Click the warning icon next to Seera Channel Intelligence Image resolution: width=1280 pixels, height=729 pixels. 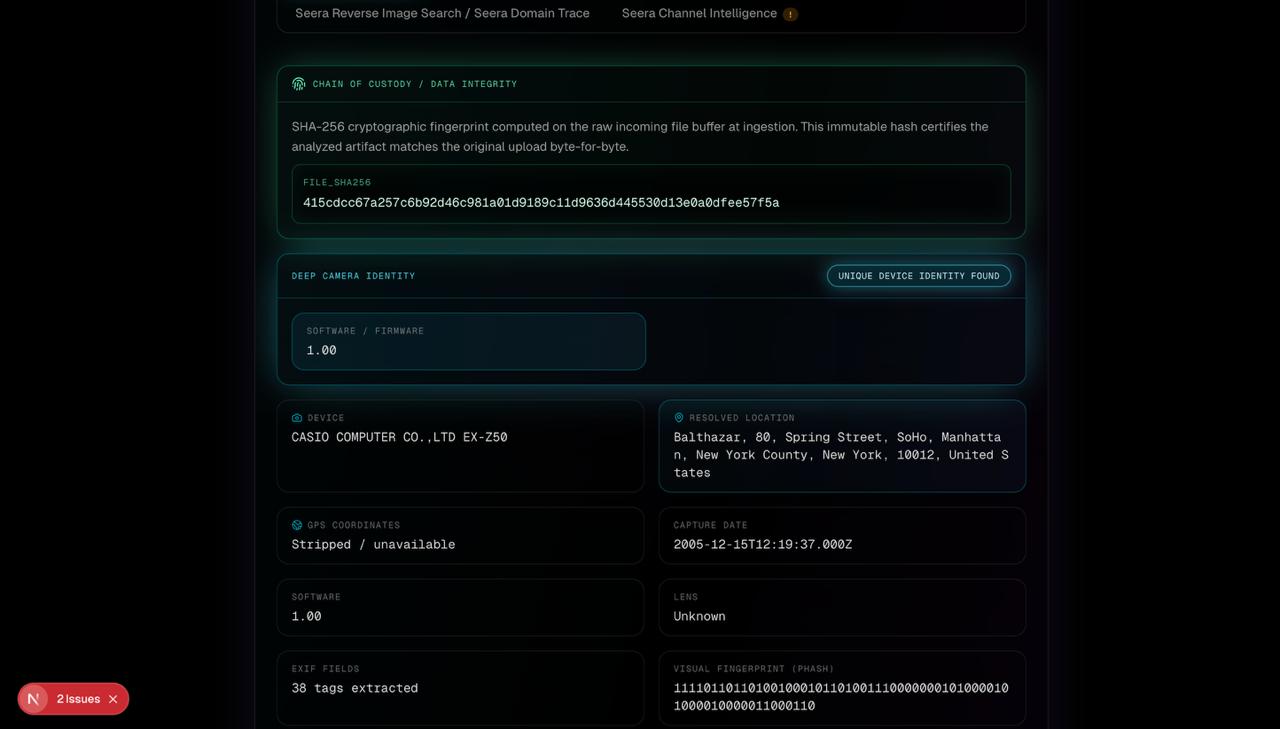(x=790, y=14)
